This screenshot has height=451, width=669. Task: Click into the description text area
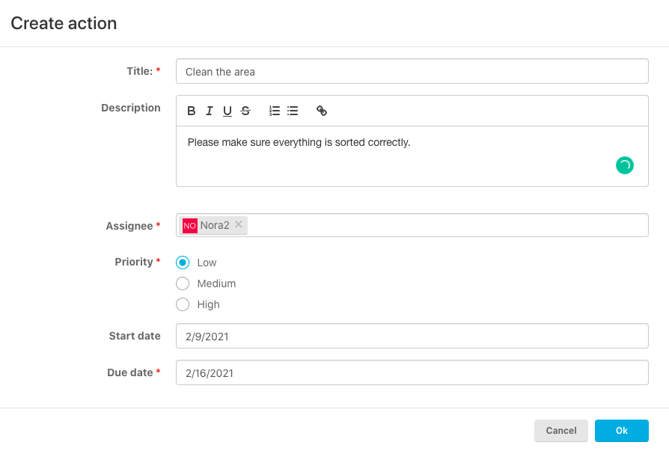click(412, 156)
